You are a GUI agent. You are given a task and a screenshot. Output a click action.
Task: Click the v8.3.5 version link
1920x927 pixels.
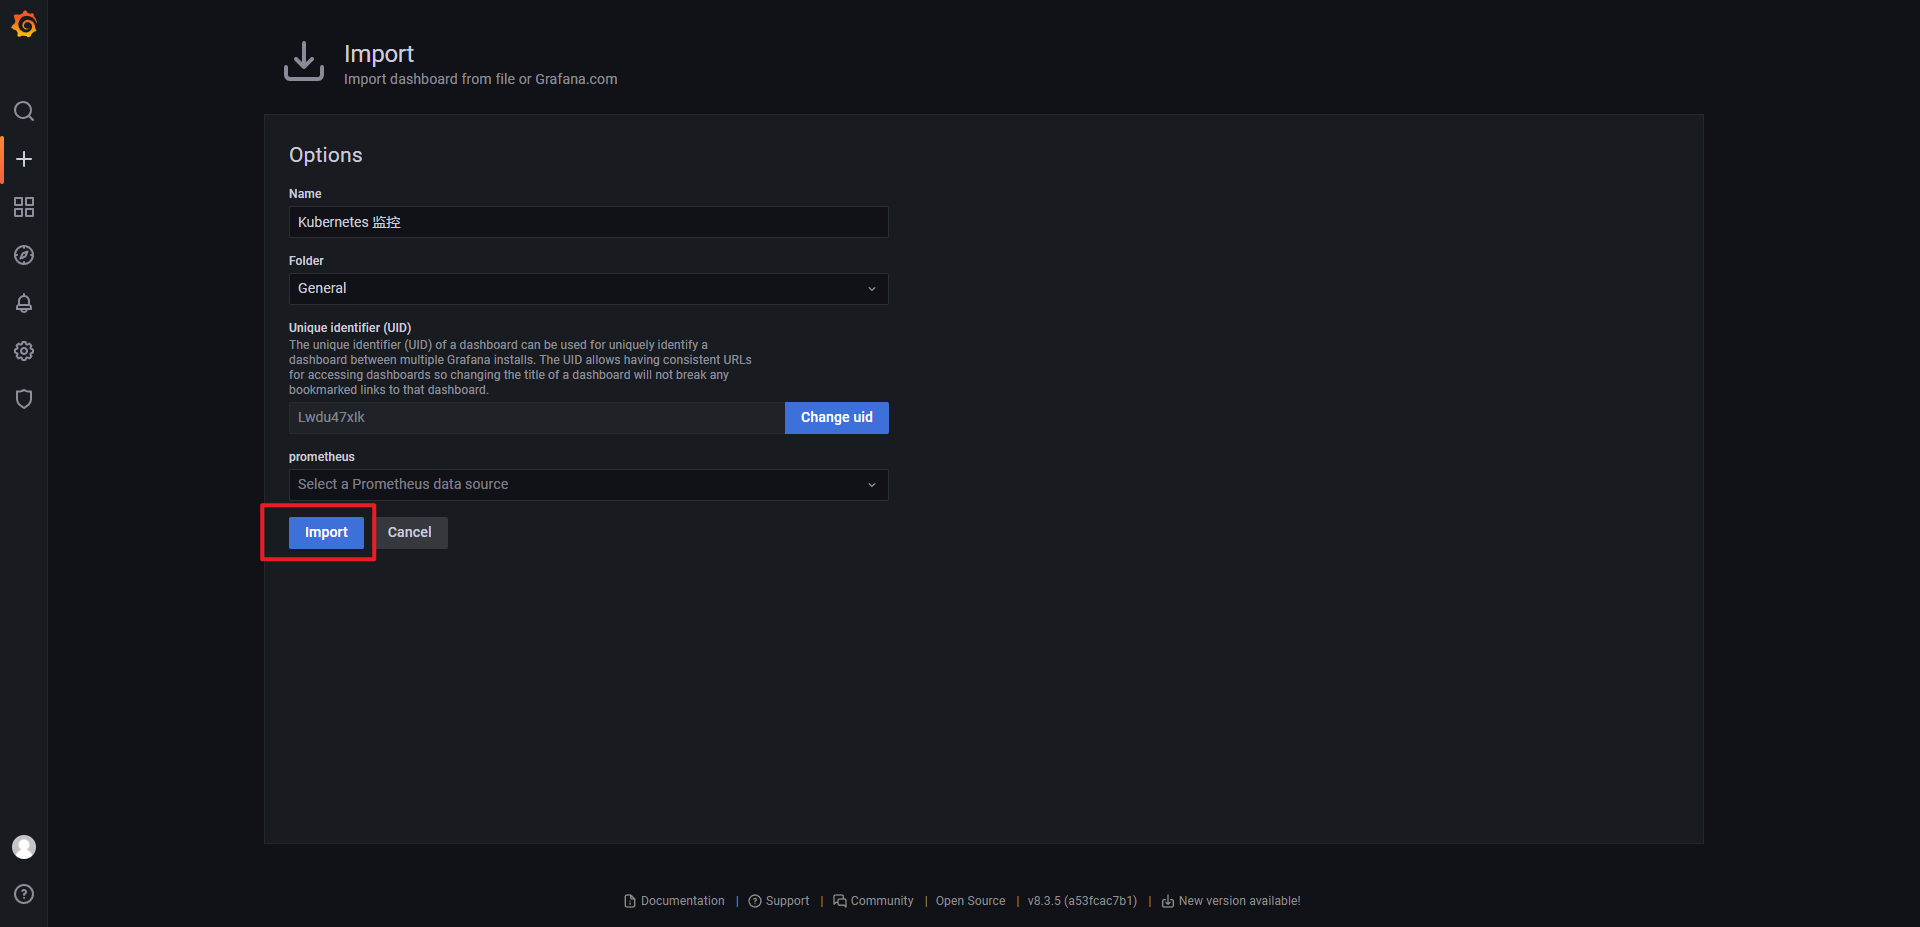coord(1082,901)
